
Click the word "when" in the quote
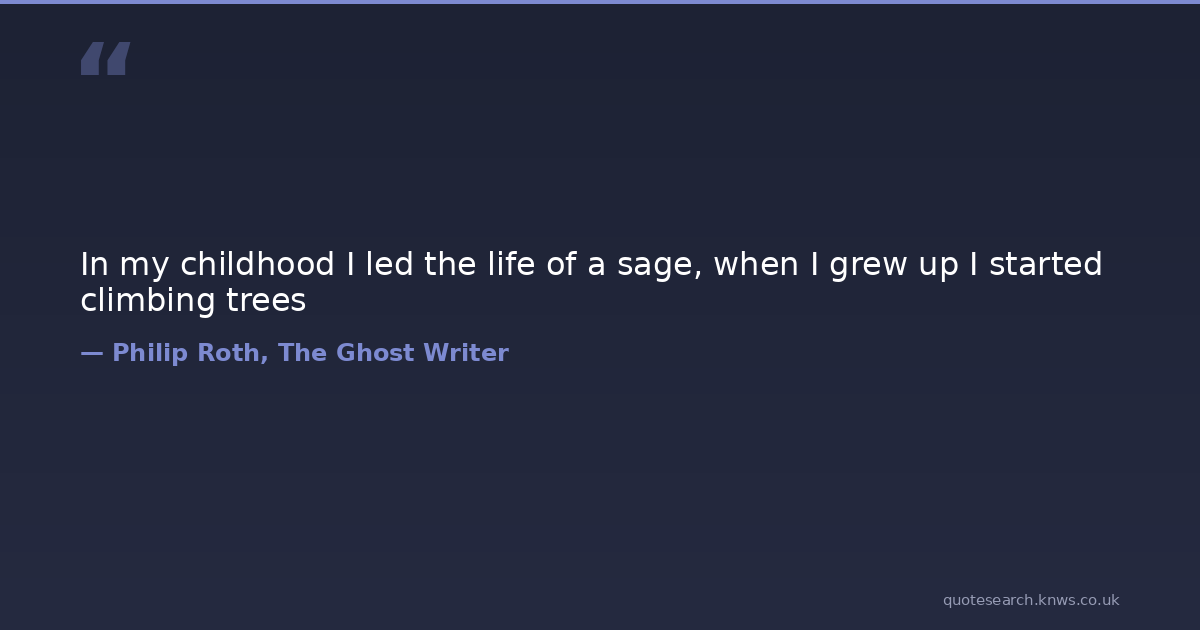pos(750,265)
